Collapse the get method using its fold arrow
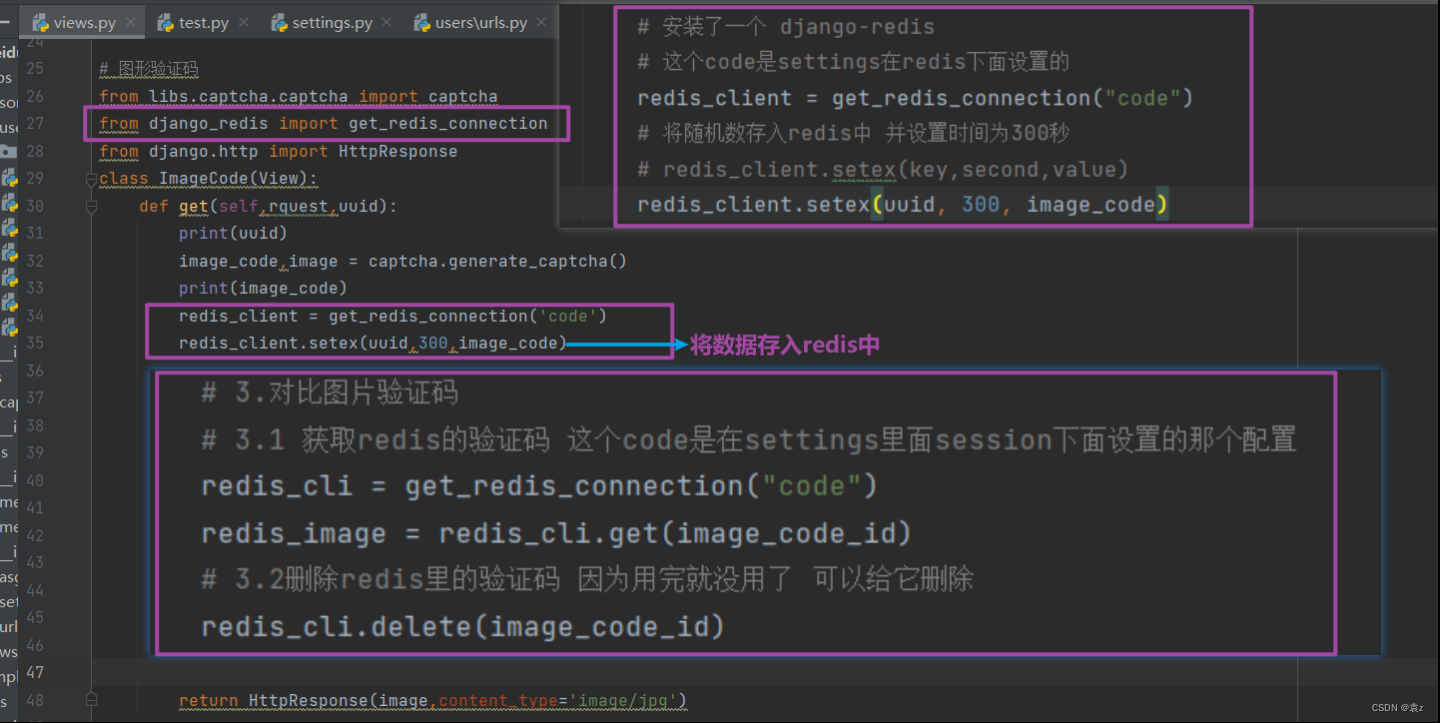1440x723 pixels. (91, 205)
